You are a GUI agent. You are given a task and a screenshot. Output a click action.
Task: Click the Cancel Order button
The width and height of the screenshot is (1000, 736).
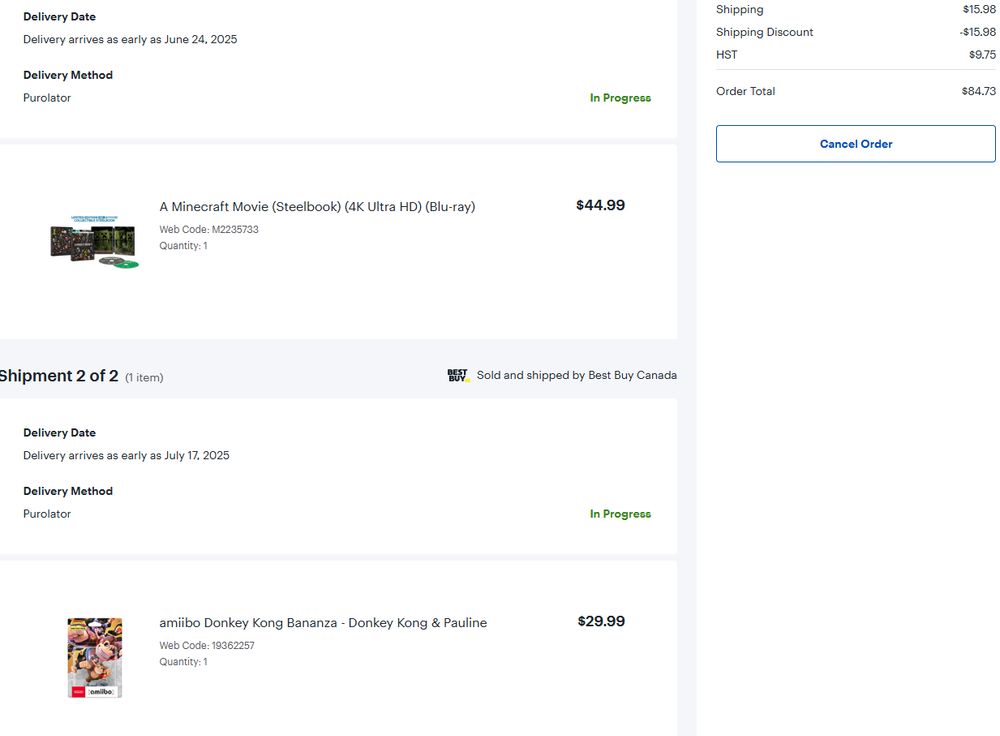pos(856,144)
